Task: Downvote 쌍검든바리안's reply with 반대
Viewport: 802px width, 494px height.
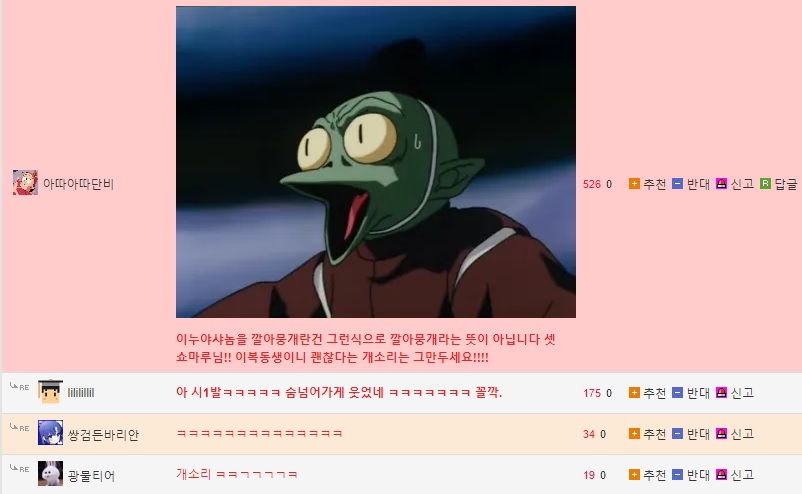Action: 690,434
